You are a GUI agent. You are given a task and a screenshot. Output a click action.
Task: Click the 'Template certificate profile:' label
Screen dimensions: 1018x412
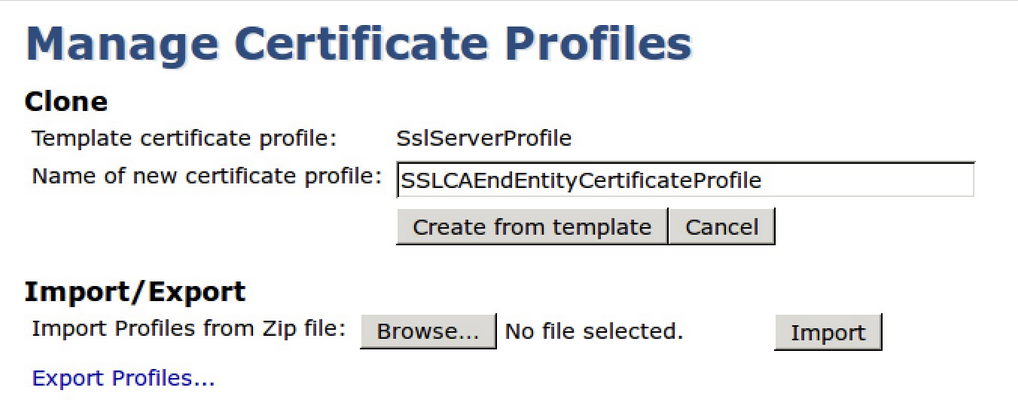point(185,138)
